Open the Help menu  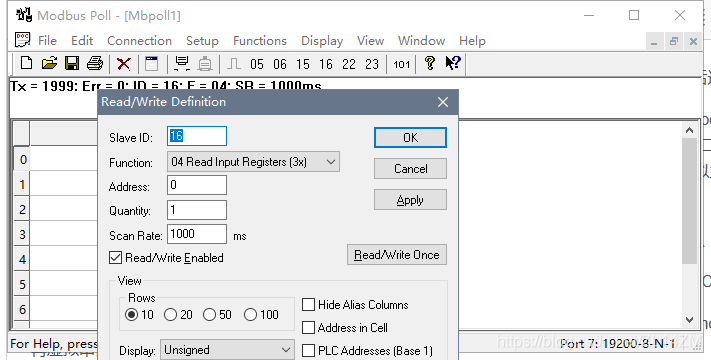(x=472, y=41)
